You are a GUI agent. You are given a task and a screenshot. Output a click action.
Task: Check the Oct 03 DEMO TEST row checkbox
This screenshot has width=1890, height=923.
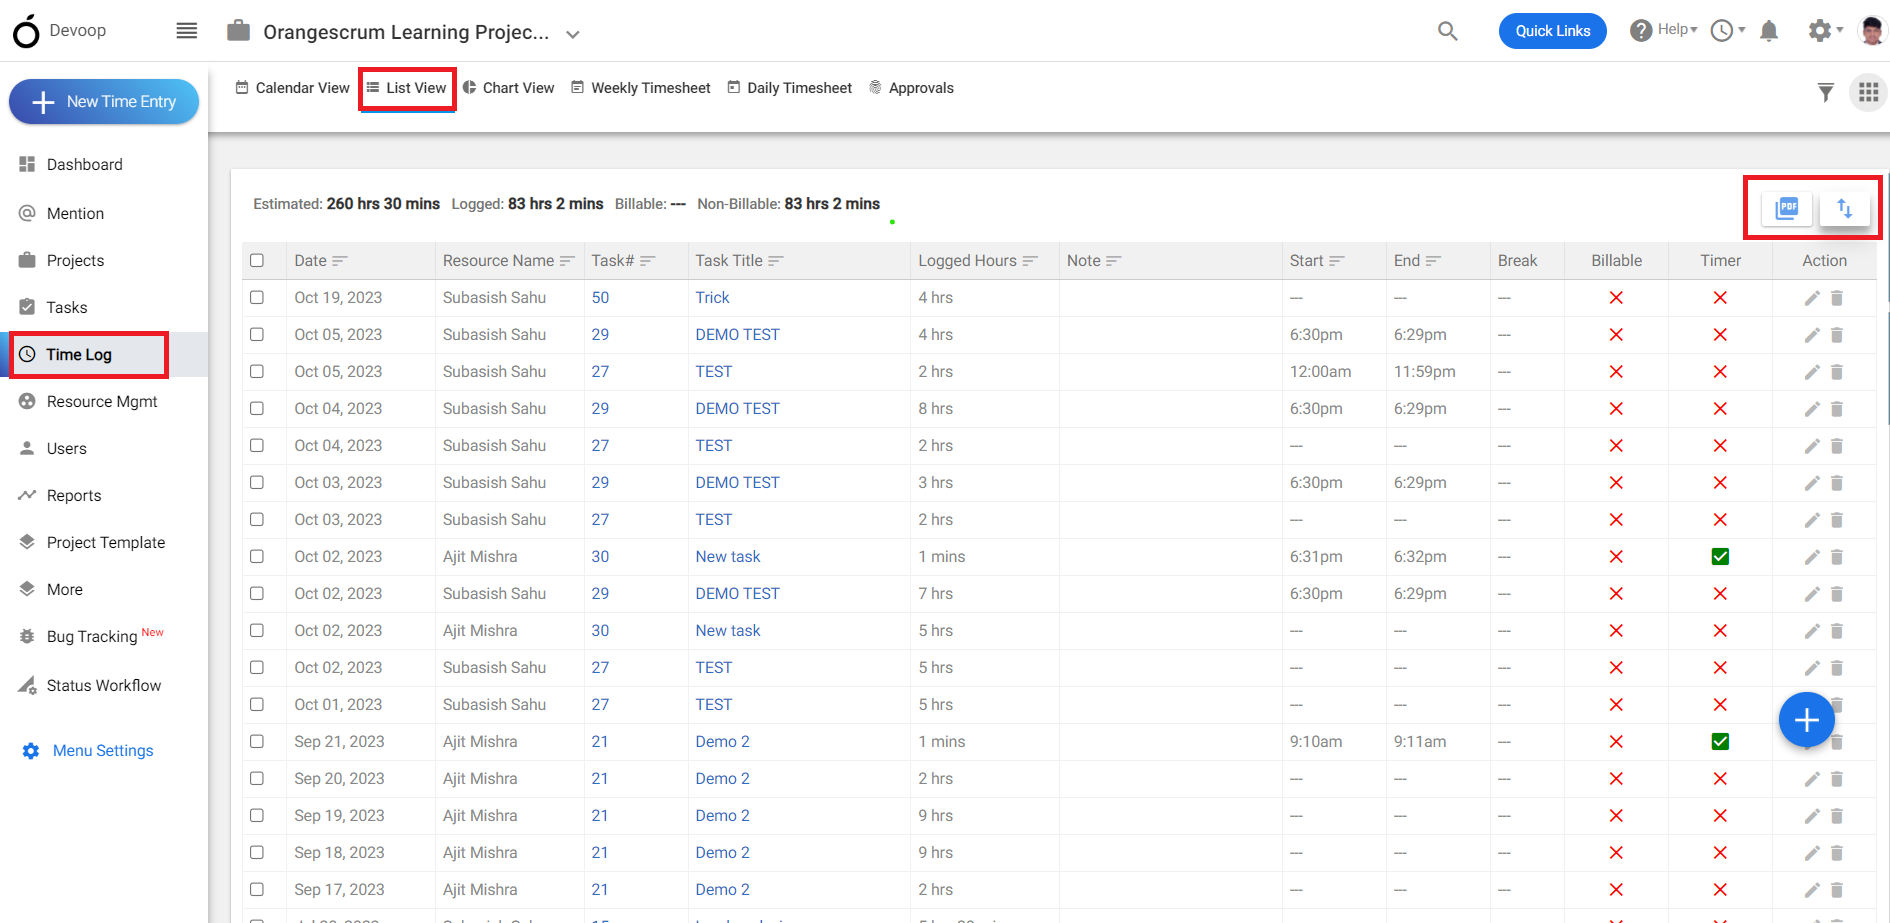tap(257, 483)
